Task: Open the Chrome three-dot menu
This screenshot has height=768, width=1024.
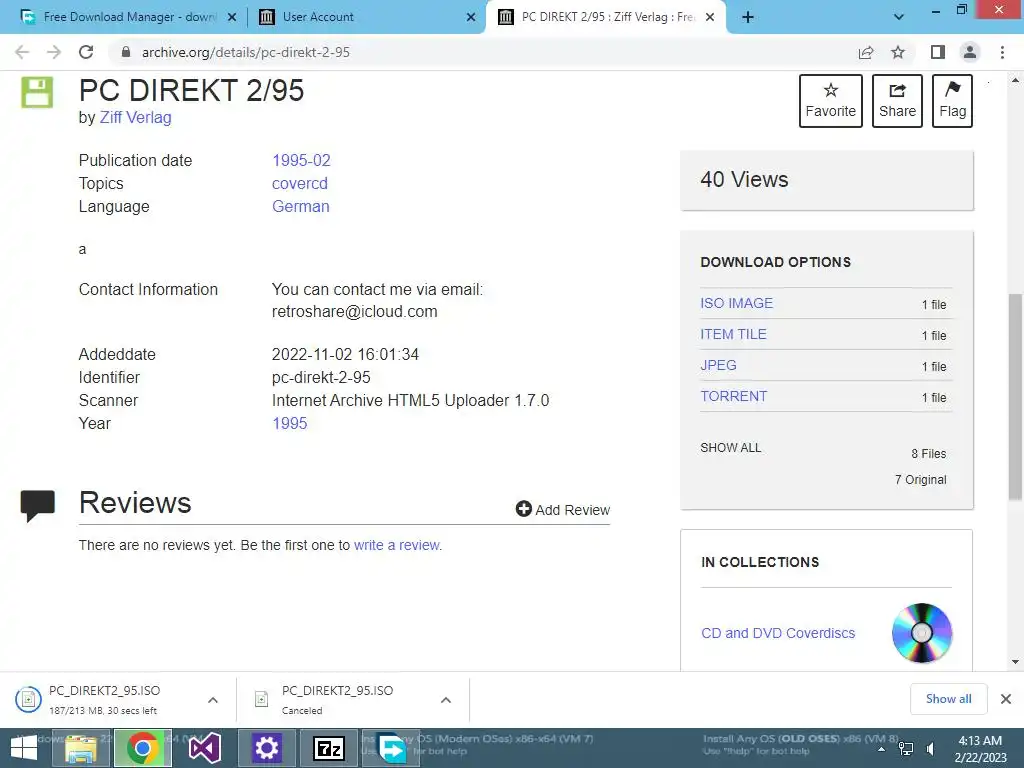Action: pos(1002,52)
